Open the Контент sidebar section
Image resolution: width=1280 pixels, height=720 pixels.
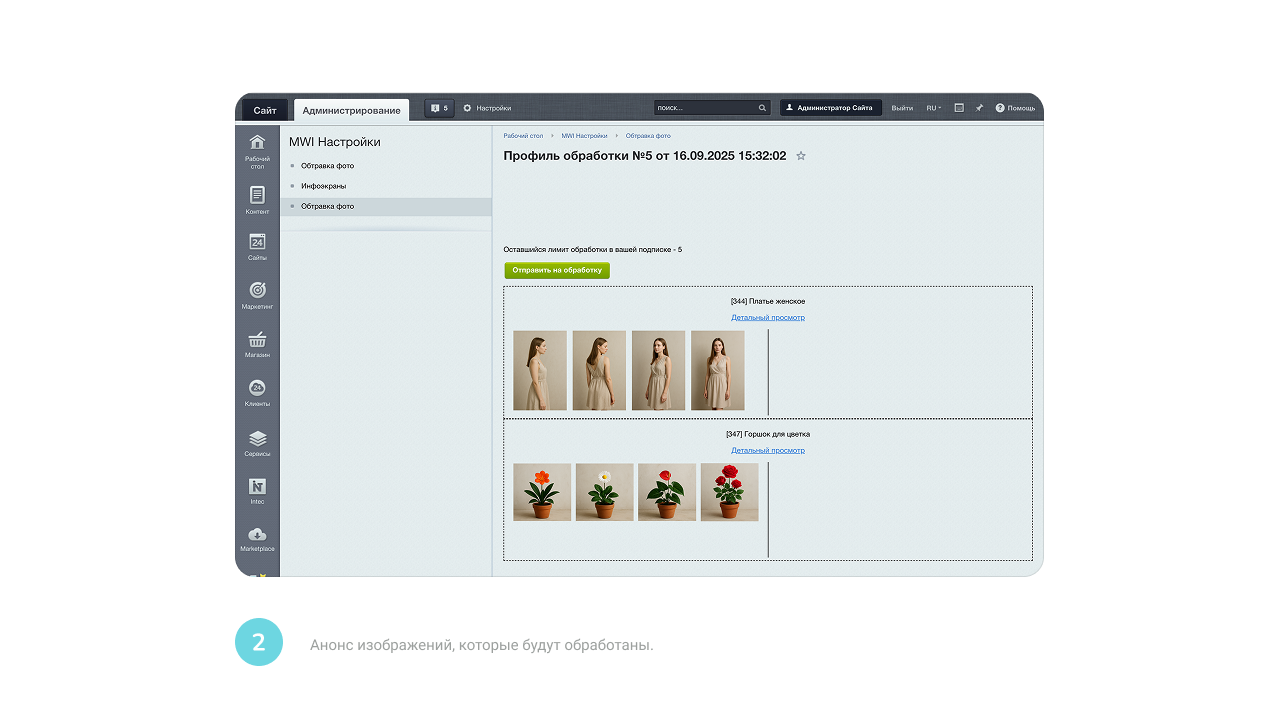tap(257, 195)
